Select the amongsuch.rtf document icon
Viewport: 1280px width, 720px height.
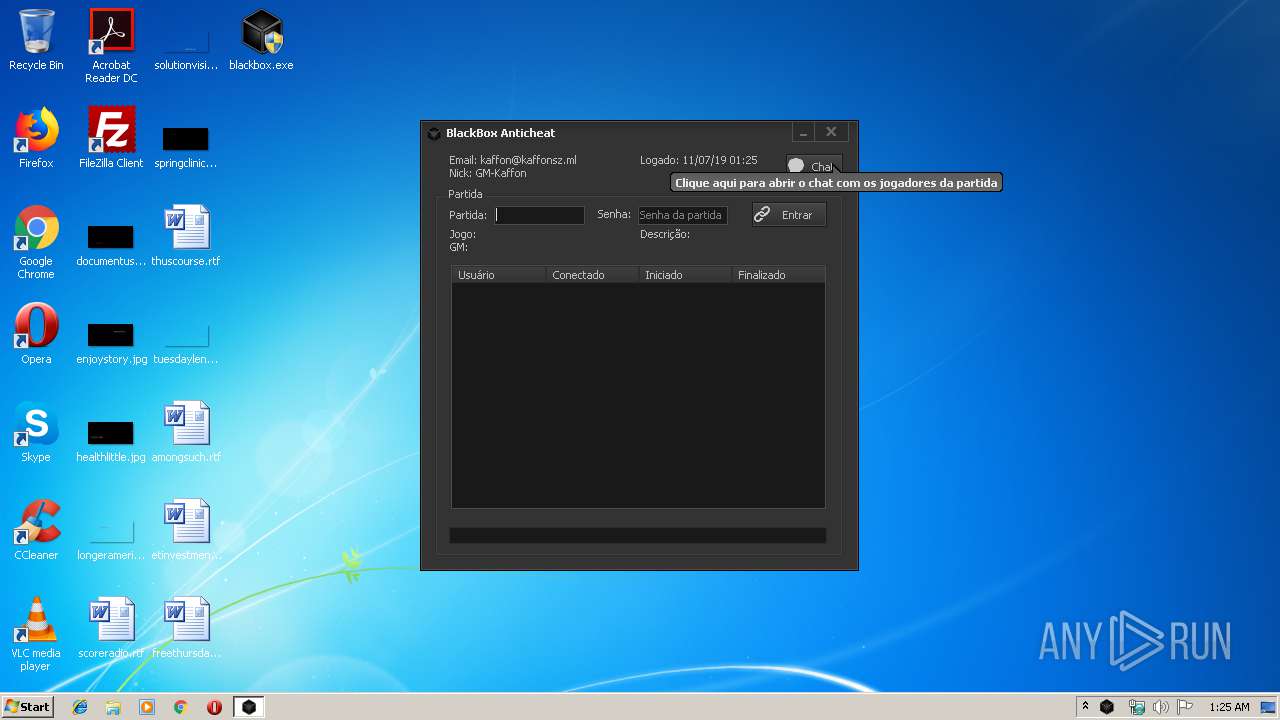tap(186, 432)
